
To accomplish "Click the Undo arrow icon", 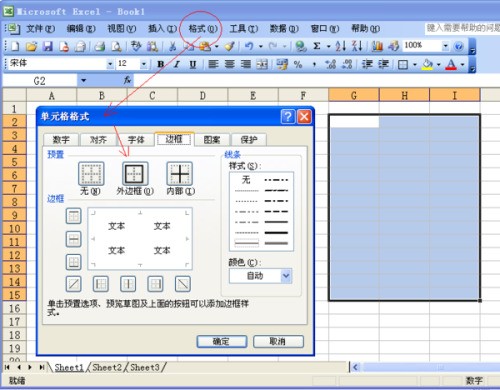I will point(249,46).
